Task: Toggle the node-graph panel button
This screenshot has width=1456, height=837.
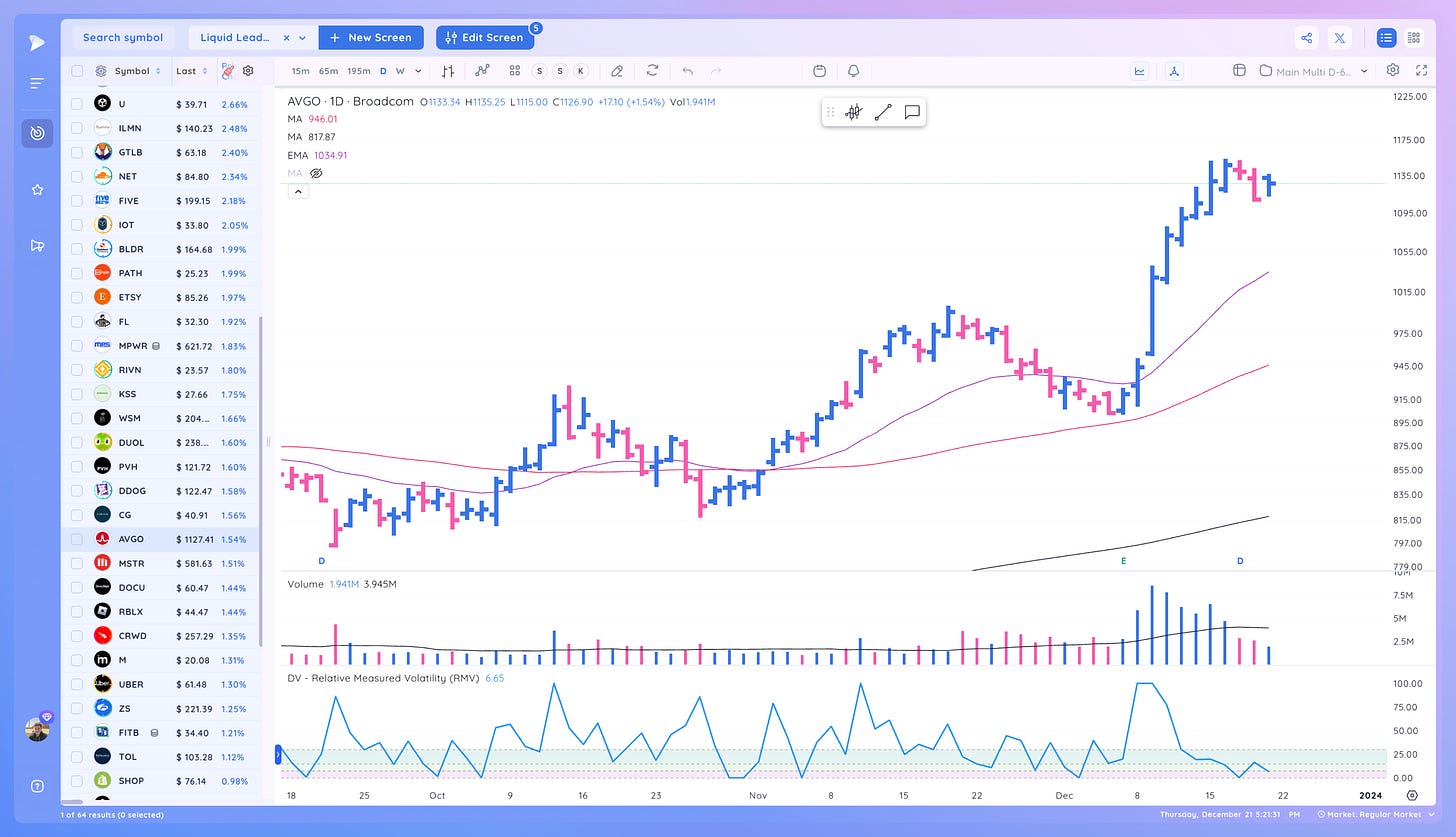Action: tap(1174, 71)
